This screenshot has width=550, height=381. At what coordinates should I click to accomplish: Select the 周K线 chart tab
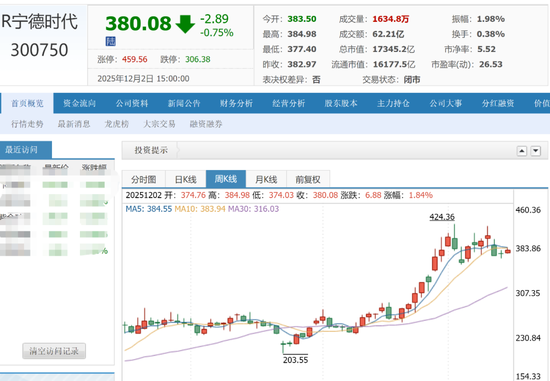tap(226, 179)
